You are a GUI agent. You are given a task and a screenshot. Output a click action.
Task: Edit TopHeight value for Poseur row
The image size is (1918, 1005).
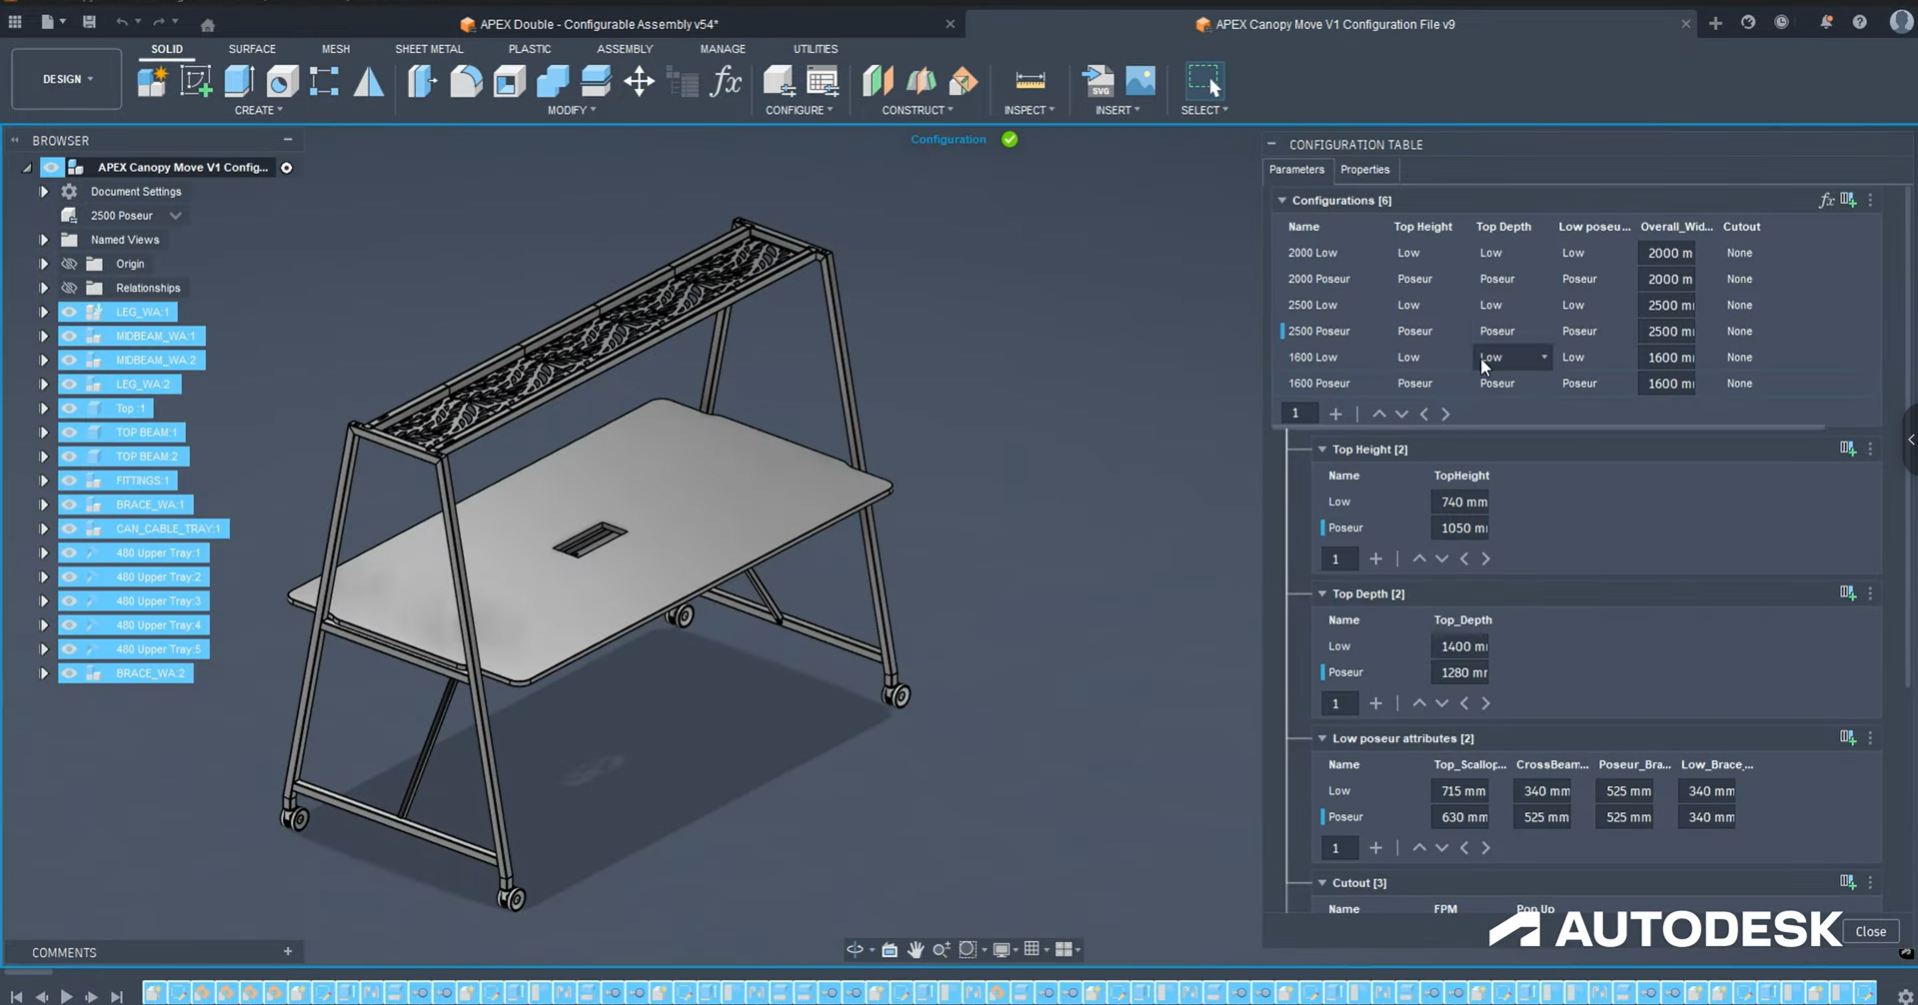coord(1460,528)
